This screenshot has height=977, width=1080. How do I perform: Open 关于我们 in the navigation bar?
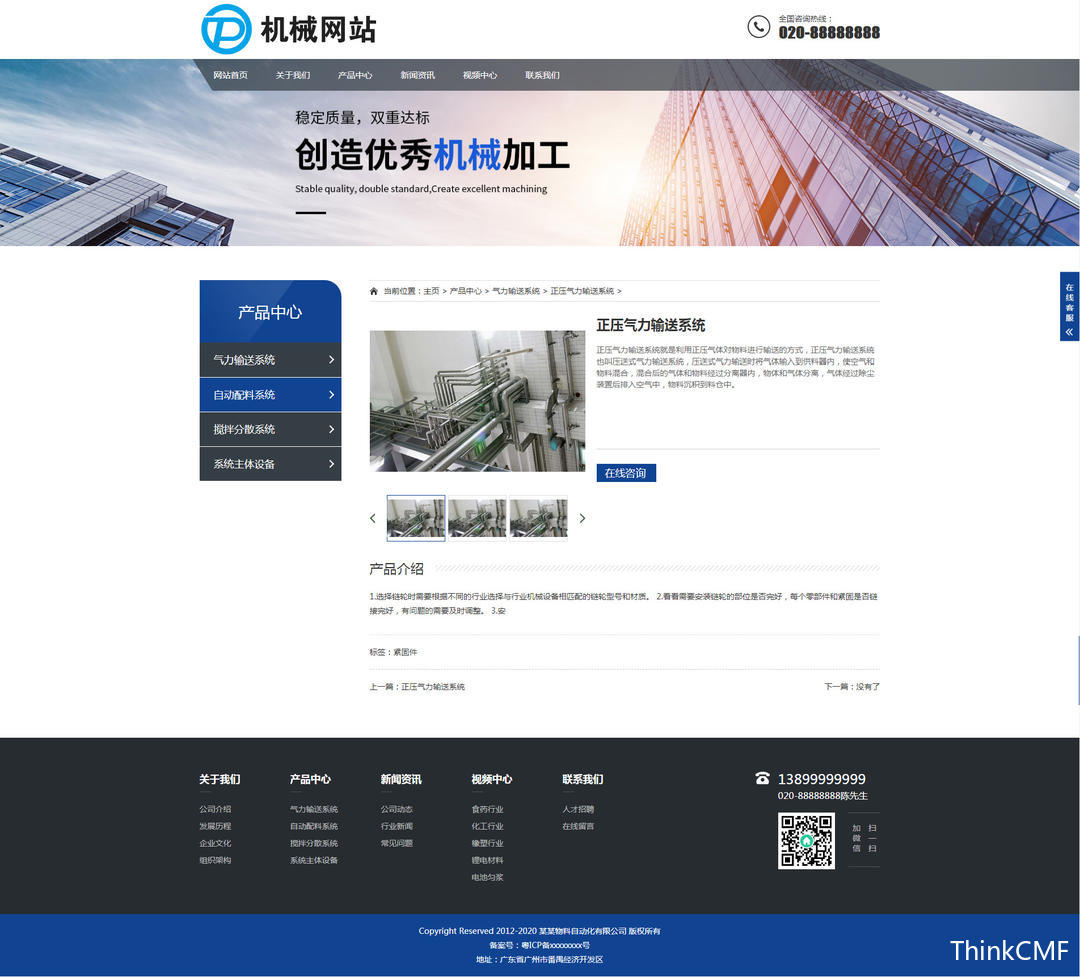click(293, 75)
